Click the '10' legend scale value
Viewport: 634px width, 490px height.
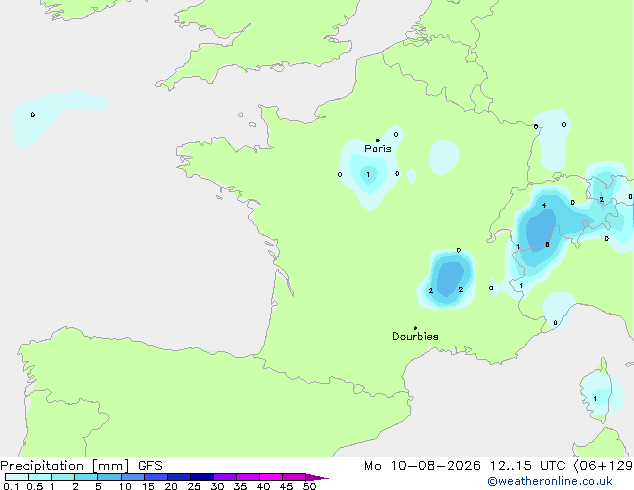125,486
